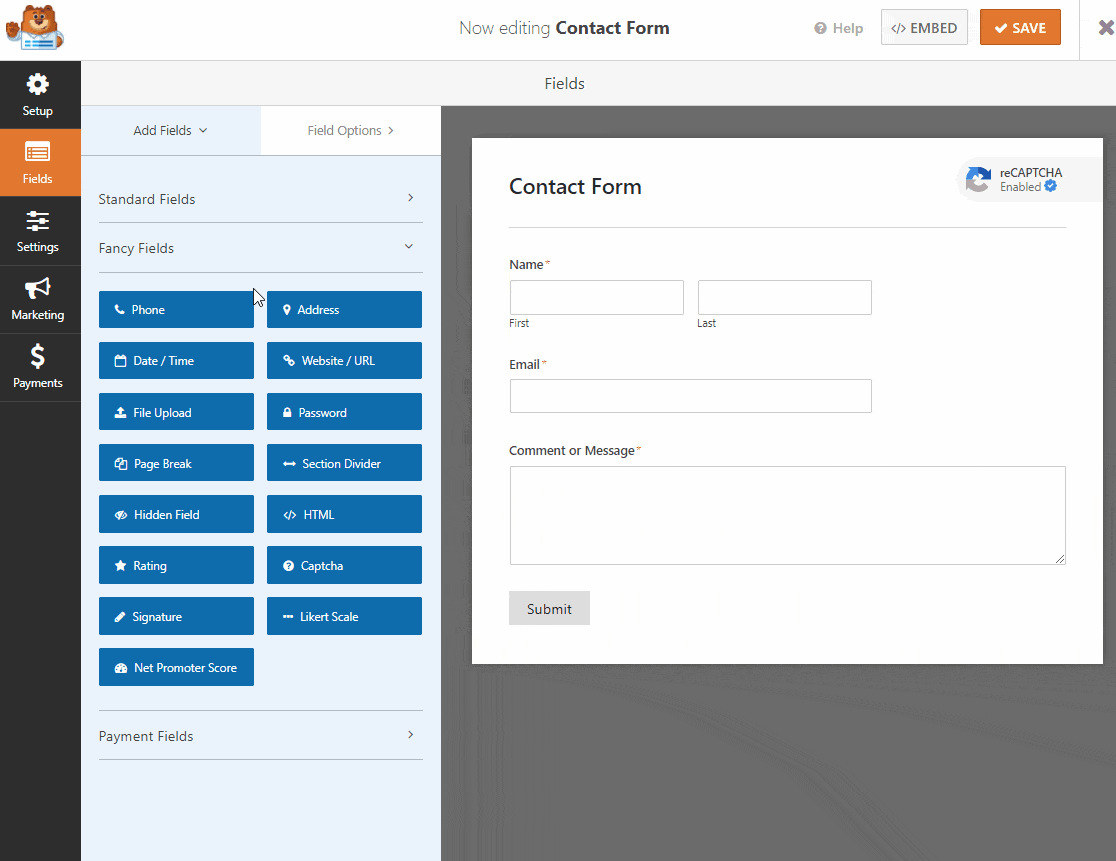1116x861 pixels.
Task: Expand the Payment Fields section
Action: point(260,735)
